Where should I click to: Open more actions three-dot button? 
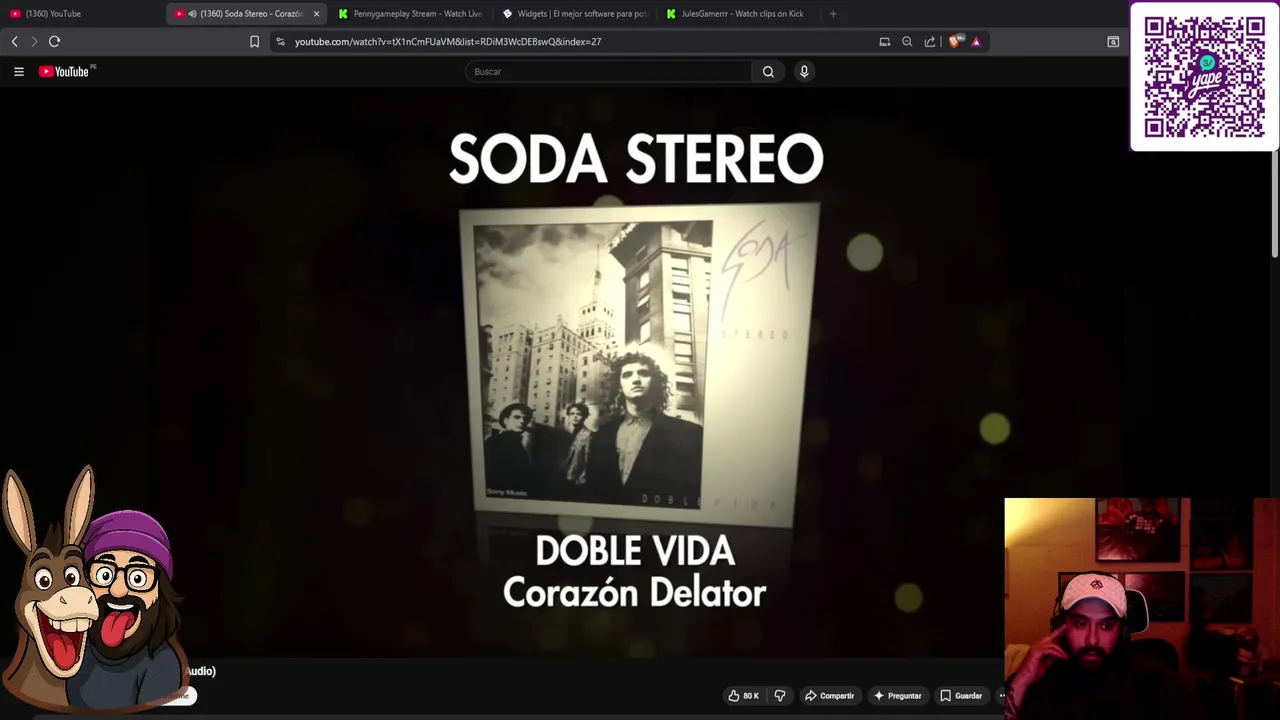tap(1002, 696)
